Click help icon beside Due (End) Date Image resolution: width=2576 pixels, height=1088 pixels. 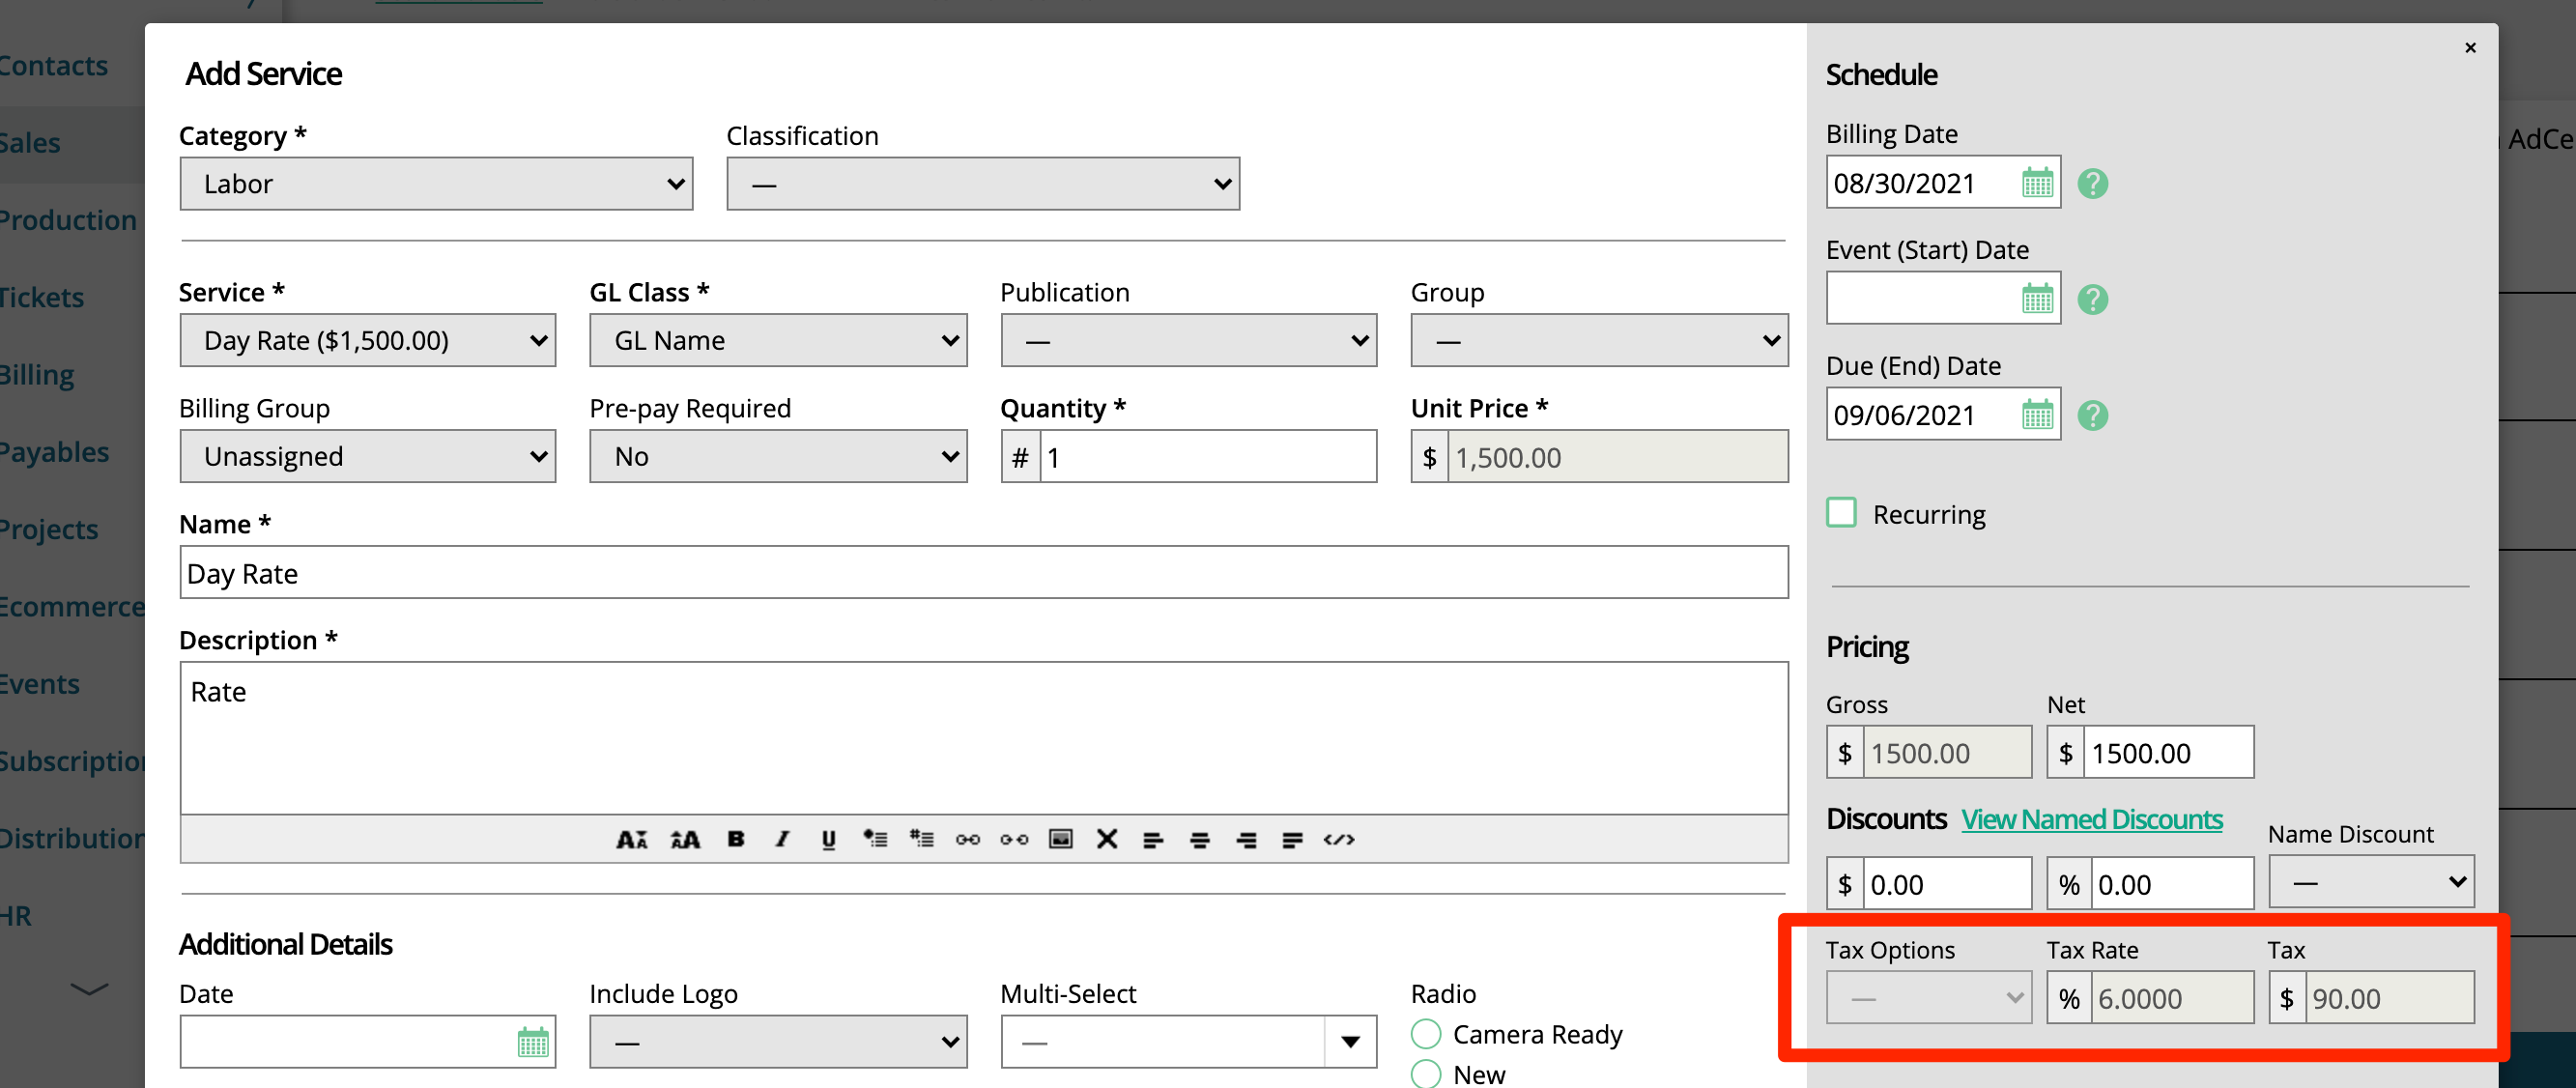click(2092, 415)
